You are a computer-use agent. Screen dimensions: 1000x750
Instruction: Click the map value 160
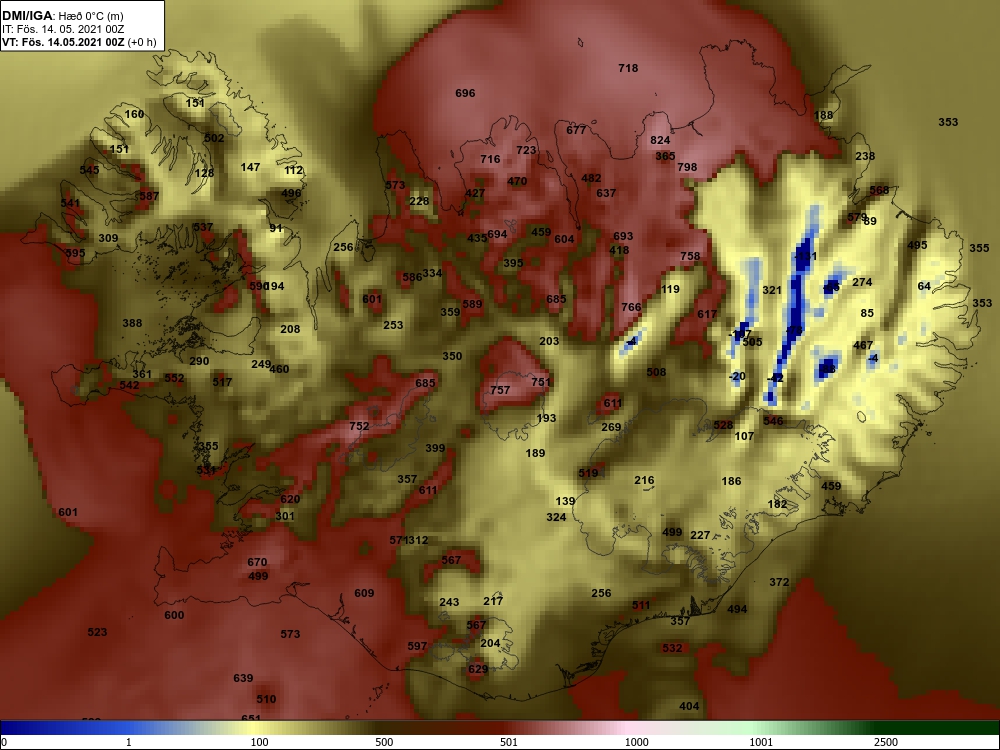point(134,114)
